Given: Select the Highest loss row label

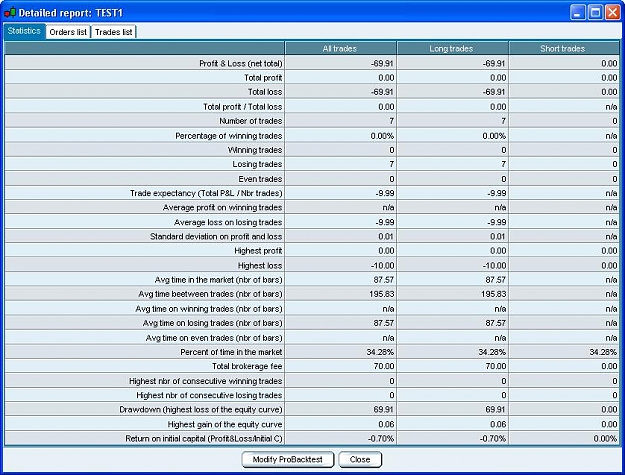Looking at the screenshot, I should [x=259, y=266].
